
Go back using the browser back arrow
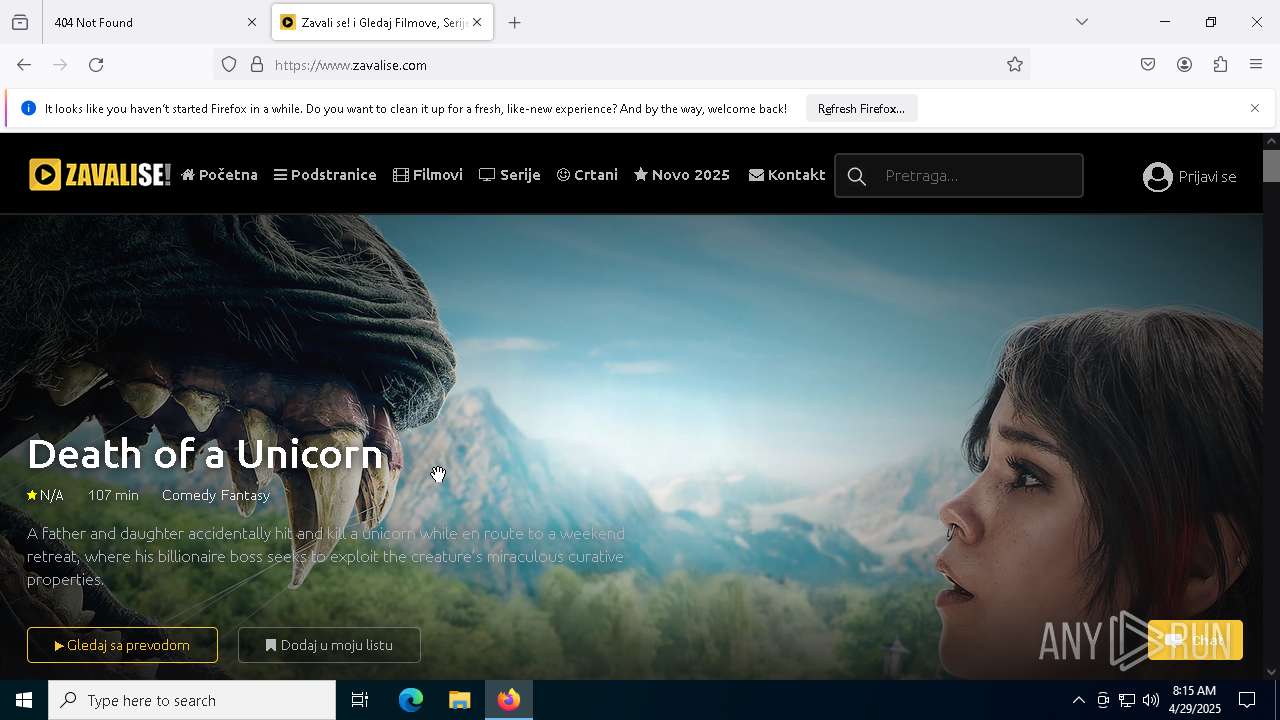tap(24, 65)
